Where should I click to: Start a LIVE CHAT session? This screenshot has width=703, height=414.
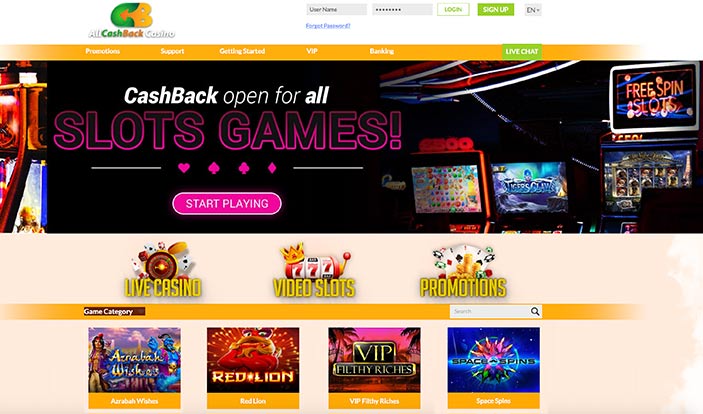tap(522, 52)
